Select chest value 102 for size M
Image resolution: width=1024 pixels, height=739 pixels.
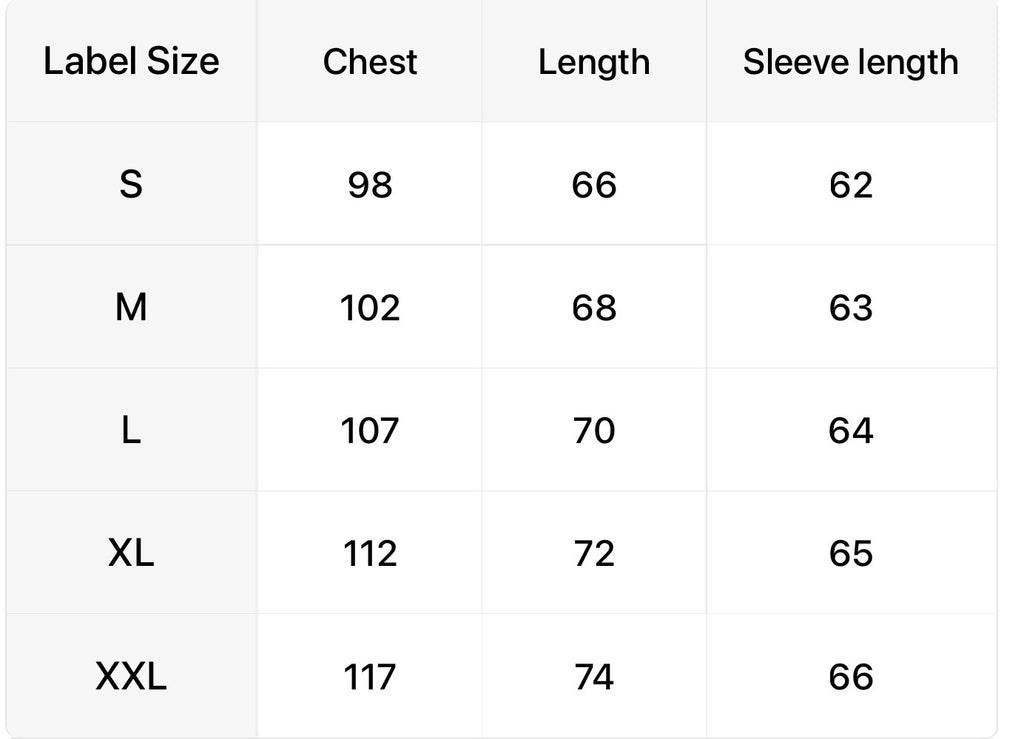click(x=370, y=307)
